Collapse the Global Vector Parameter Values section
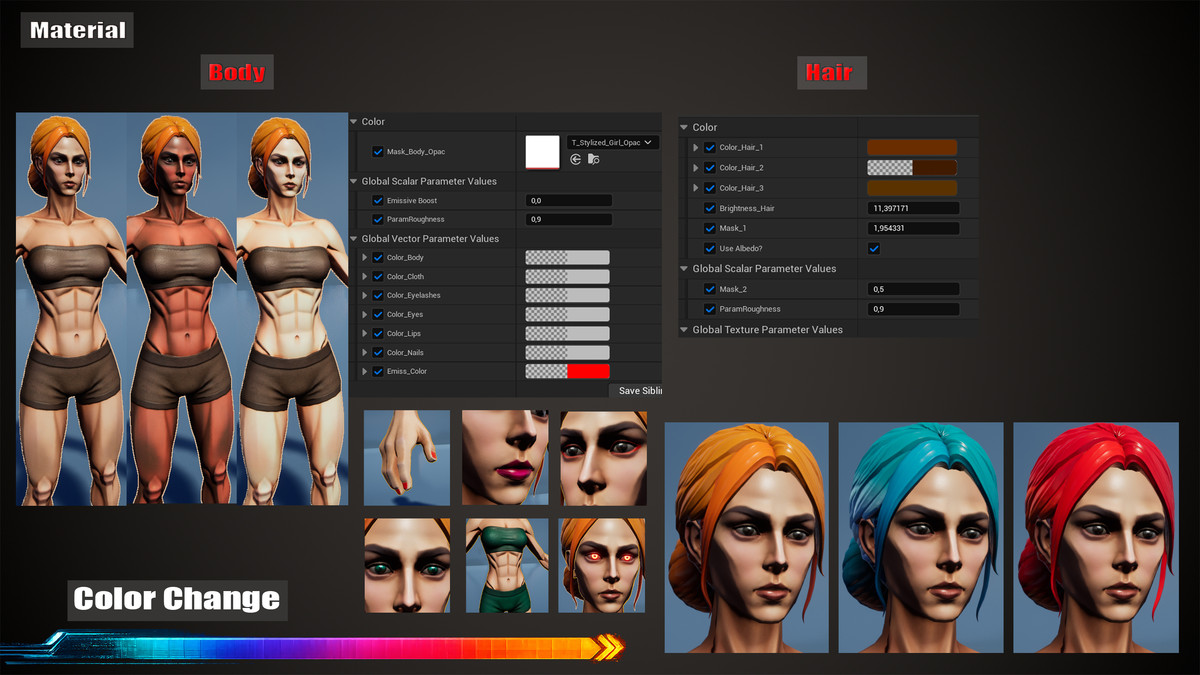The height and width of the screenshot is (675, 1200). 355,239
